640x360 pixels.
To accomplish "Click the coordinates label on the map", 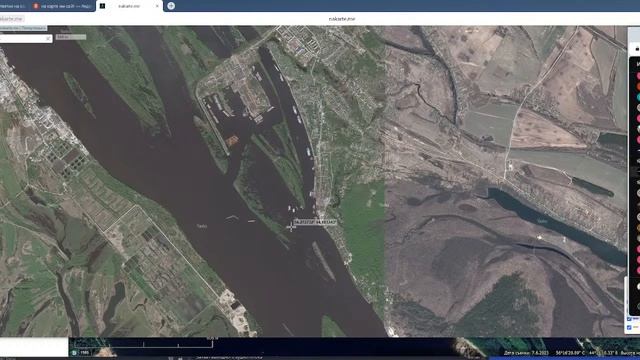I will click(315, 222).
